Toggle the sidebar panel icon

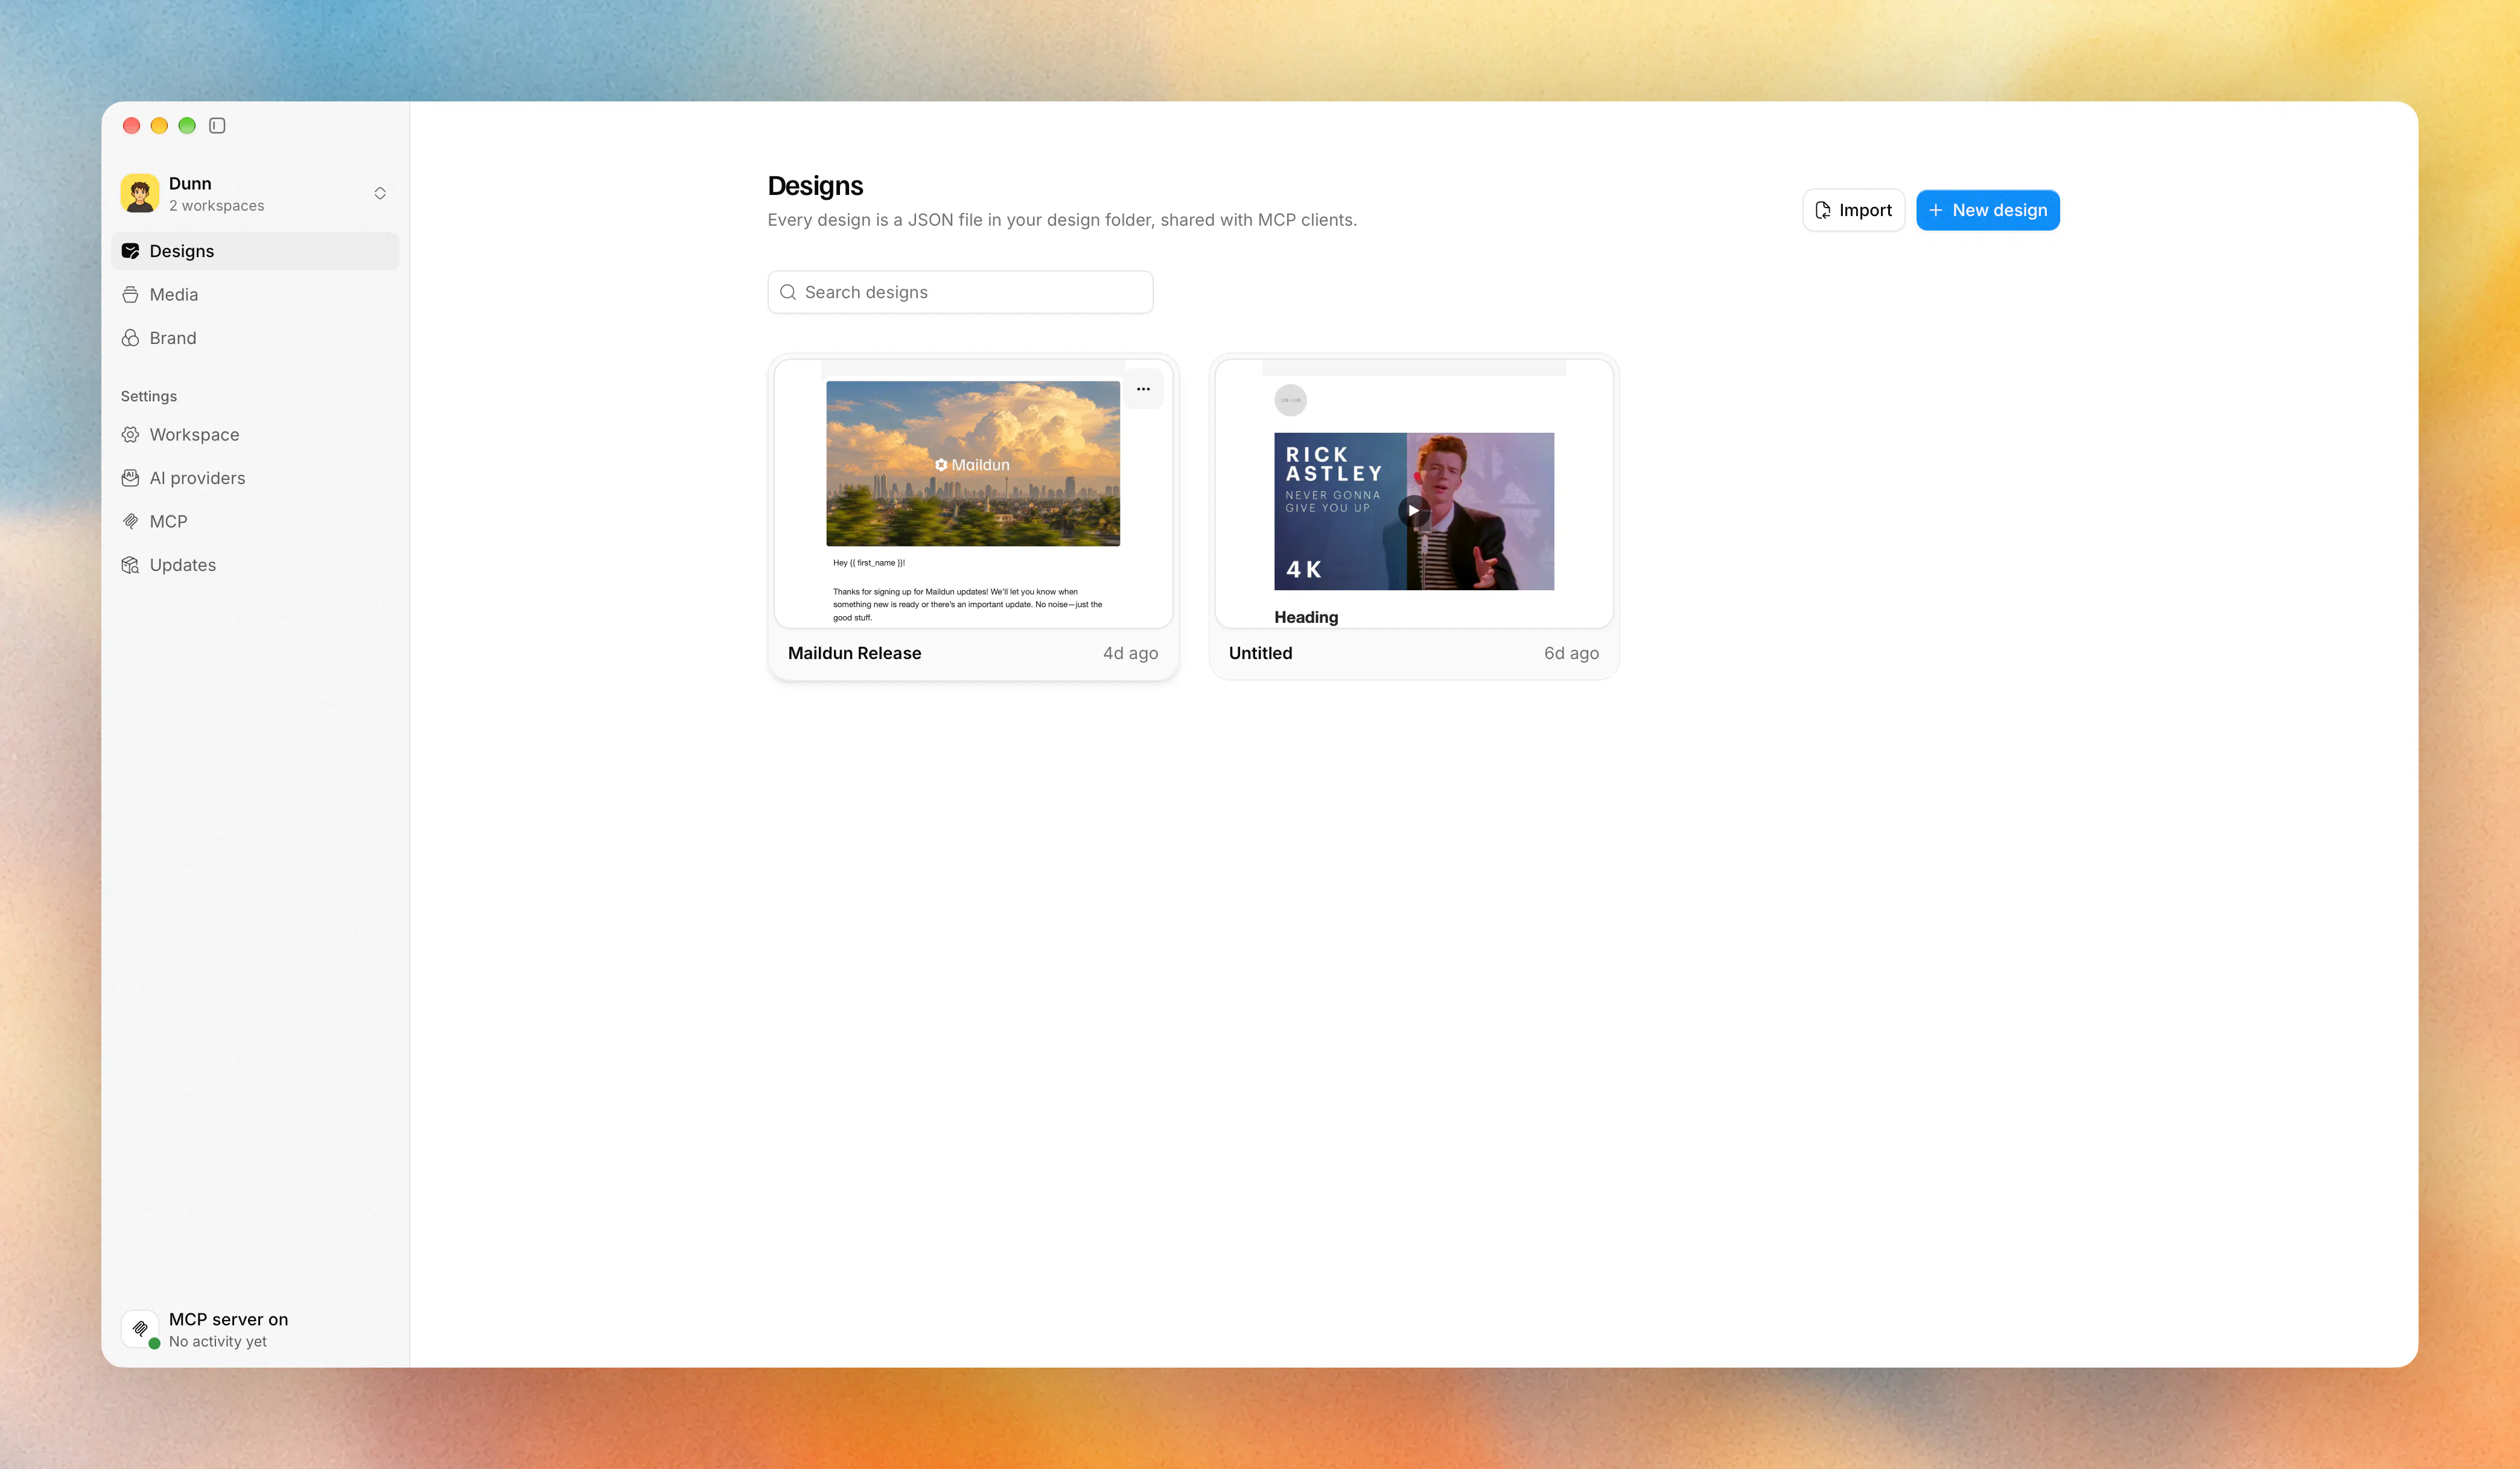[217, 125]
